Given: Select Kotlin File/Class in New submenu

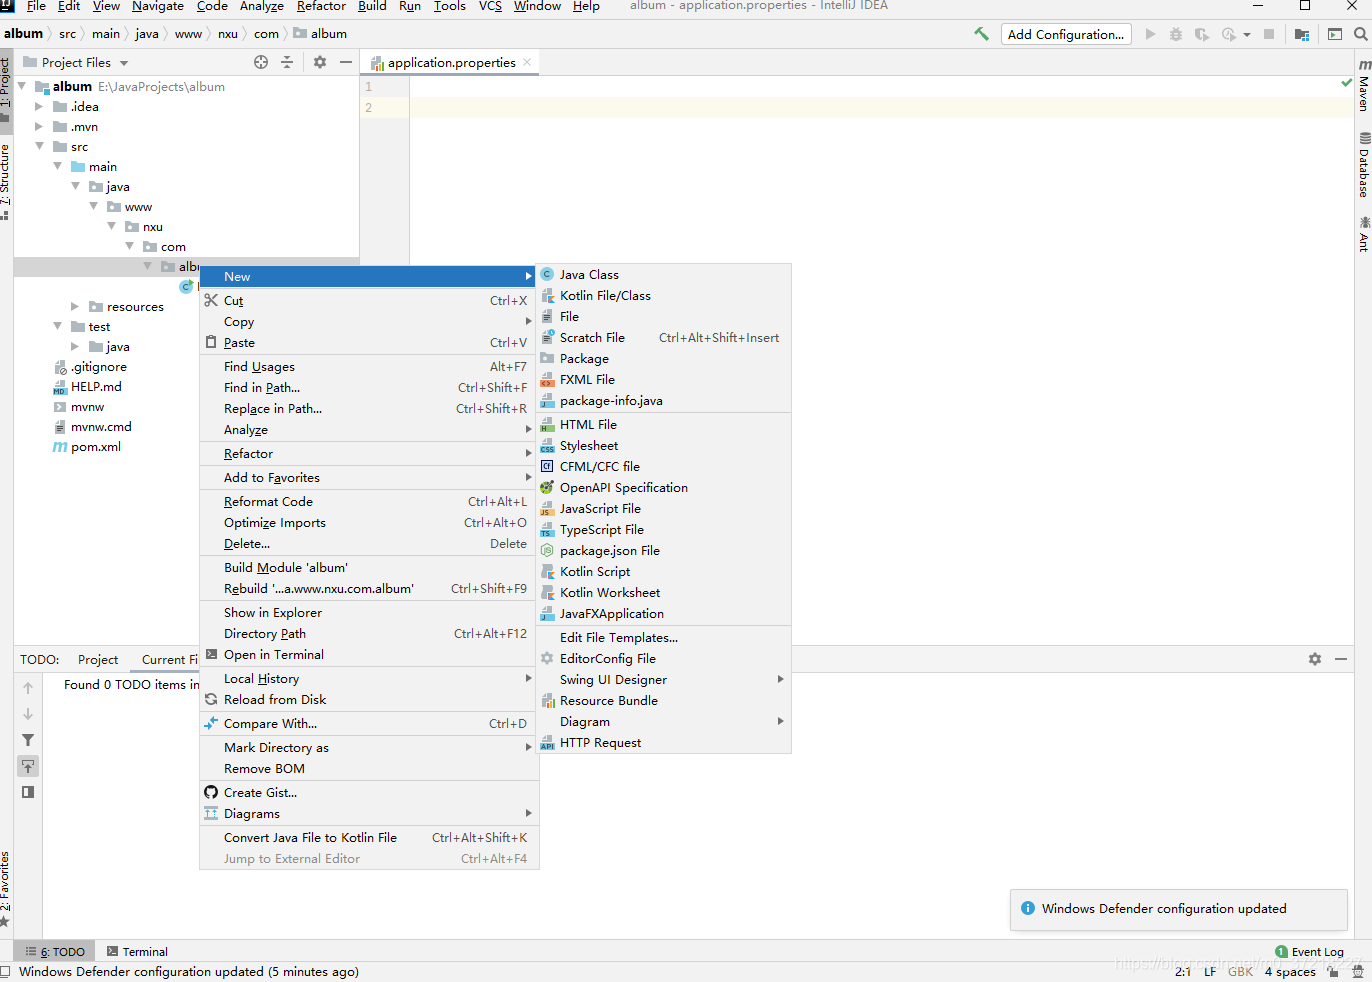Looking at the screenshot, I should [664, 296].
